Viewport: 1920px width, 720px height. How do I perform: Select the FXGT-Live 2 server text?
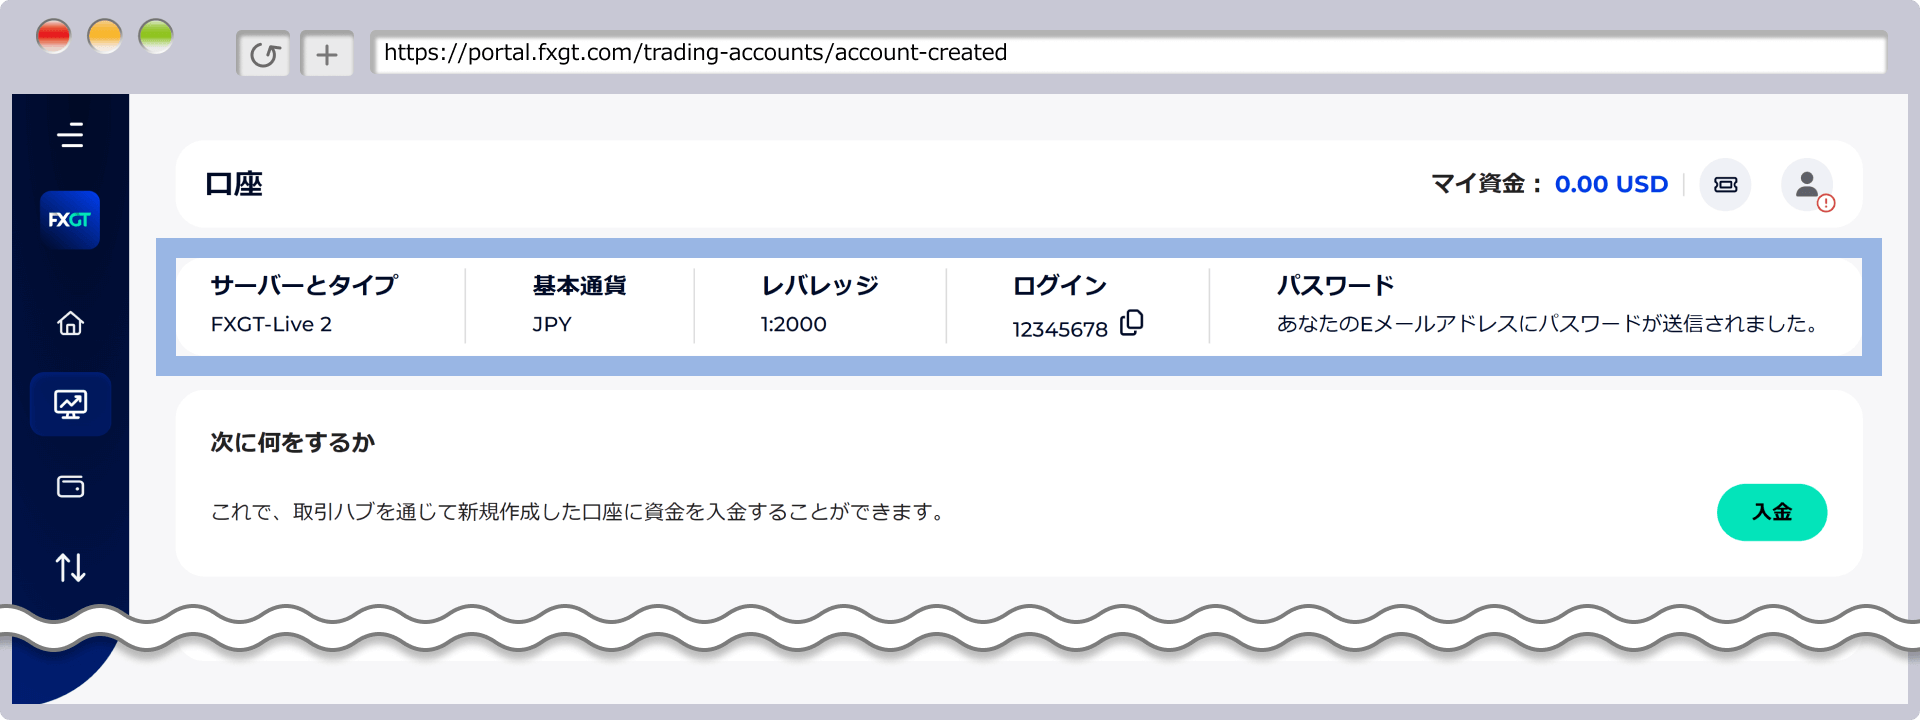coord(271,325)
